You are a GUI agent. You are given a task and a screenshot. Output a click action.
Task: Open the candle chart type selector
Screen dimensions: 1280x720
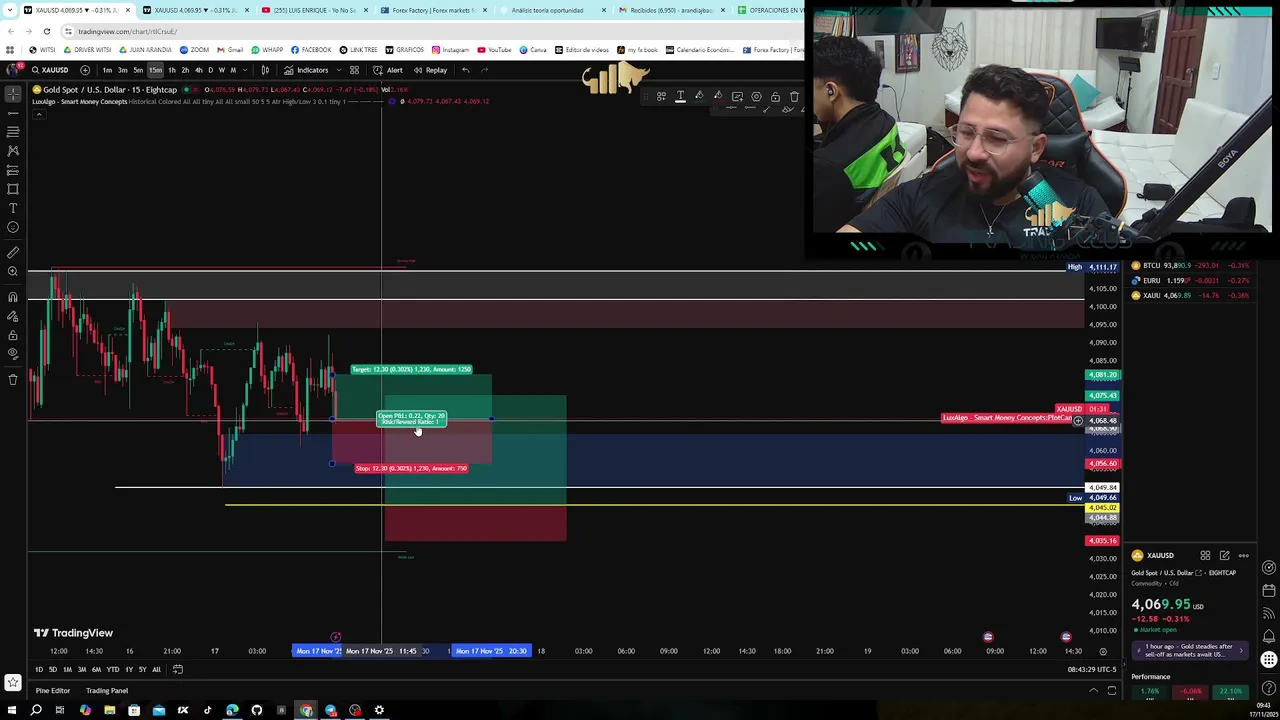265,70
